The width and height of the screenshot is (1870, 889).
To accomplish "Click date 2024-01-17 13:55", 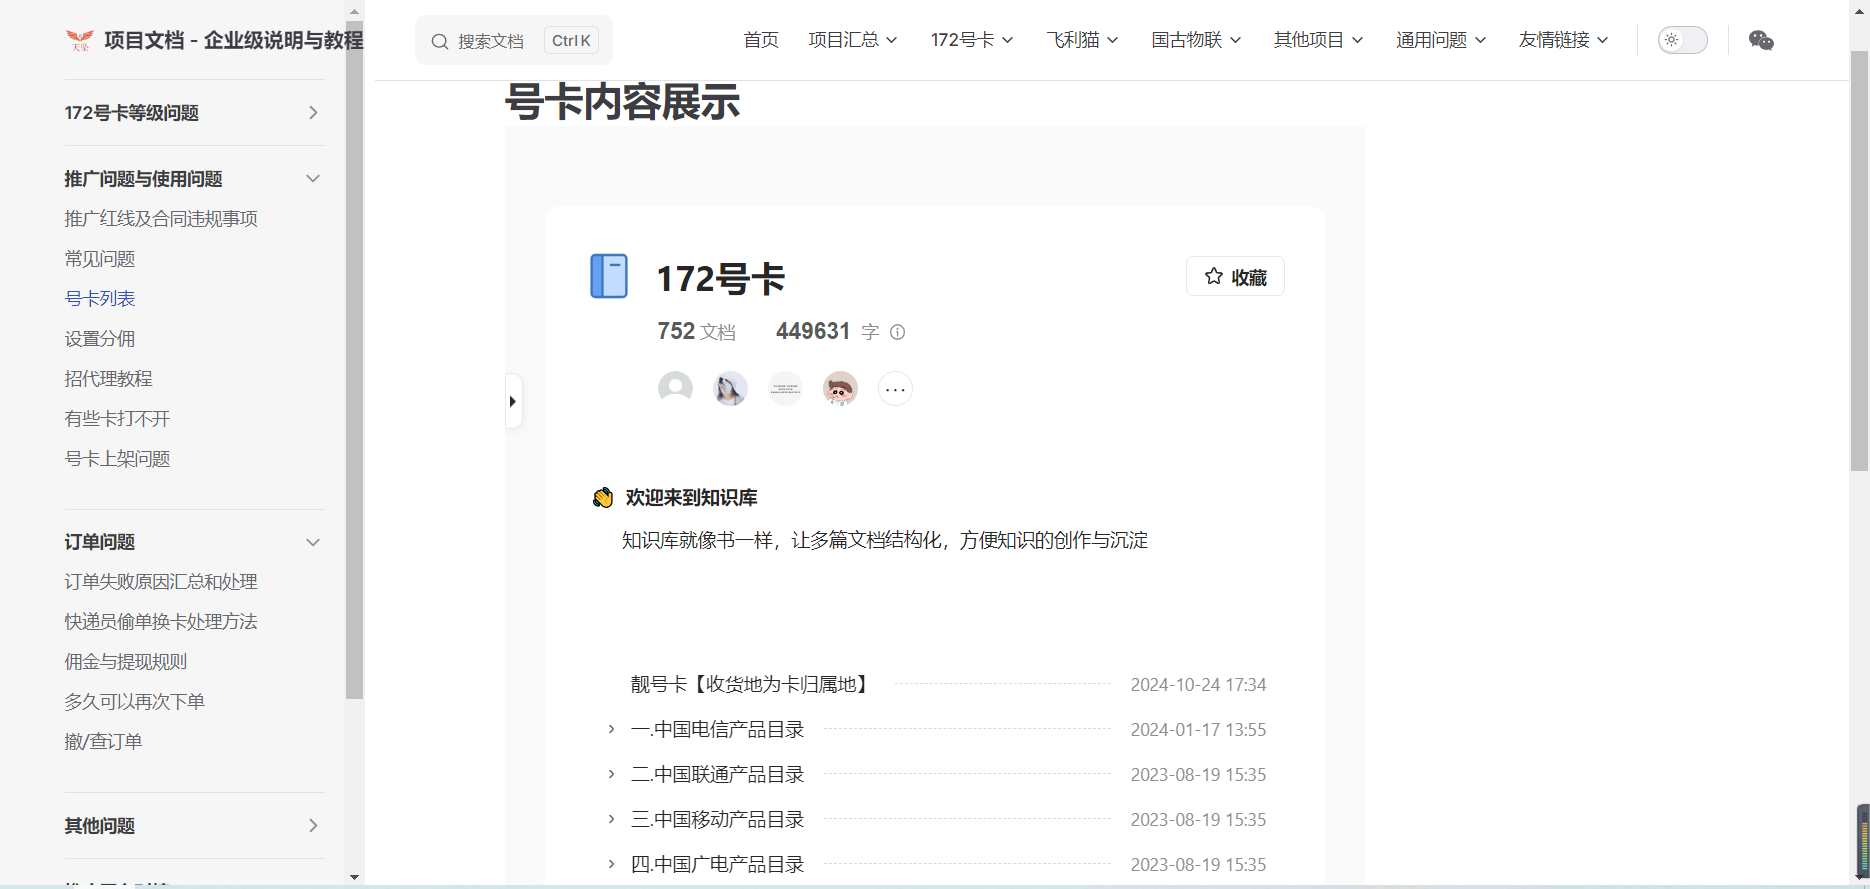I will click(1198, 730).
